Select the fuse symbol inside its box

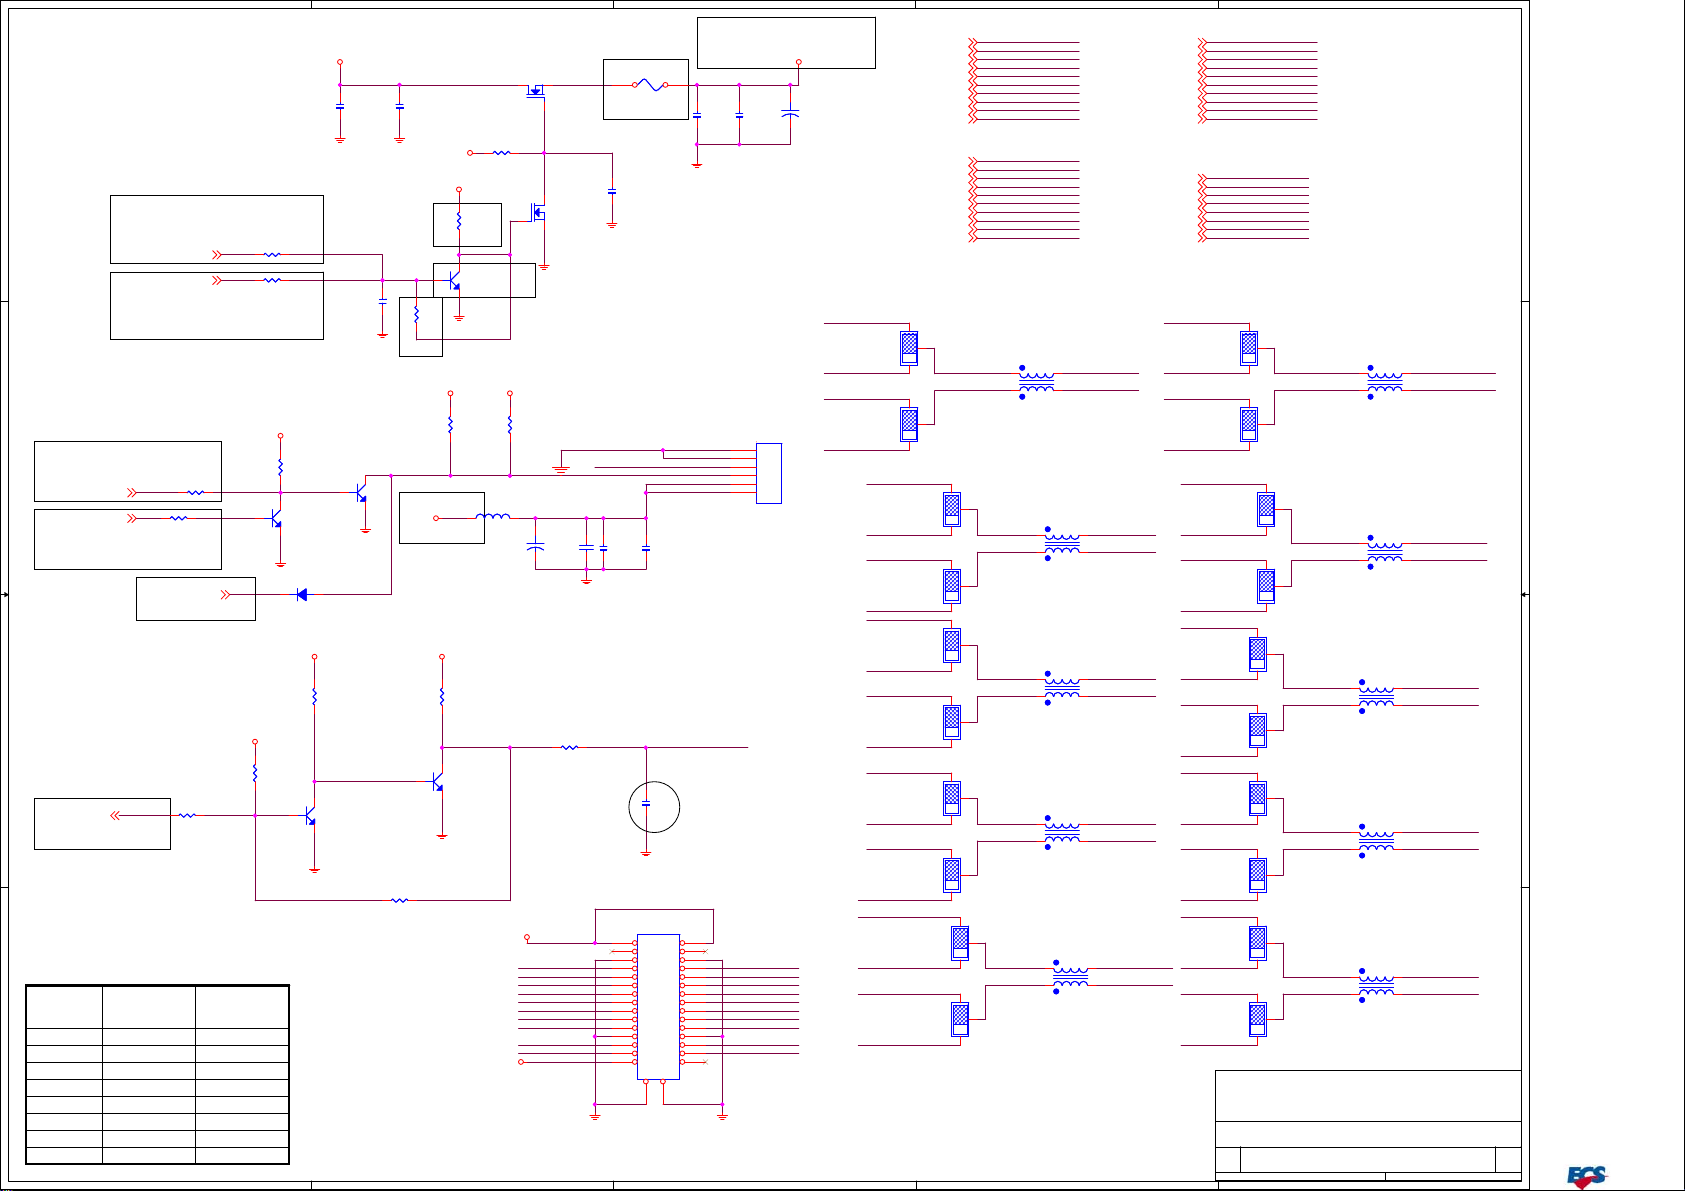click(650, 85)
